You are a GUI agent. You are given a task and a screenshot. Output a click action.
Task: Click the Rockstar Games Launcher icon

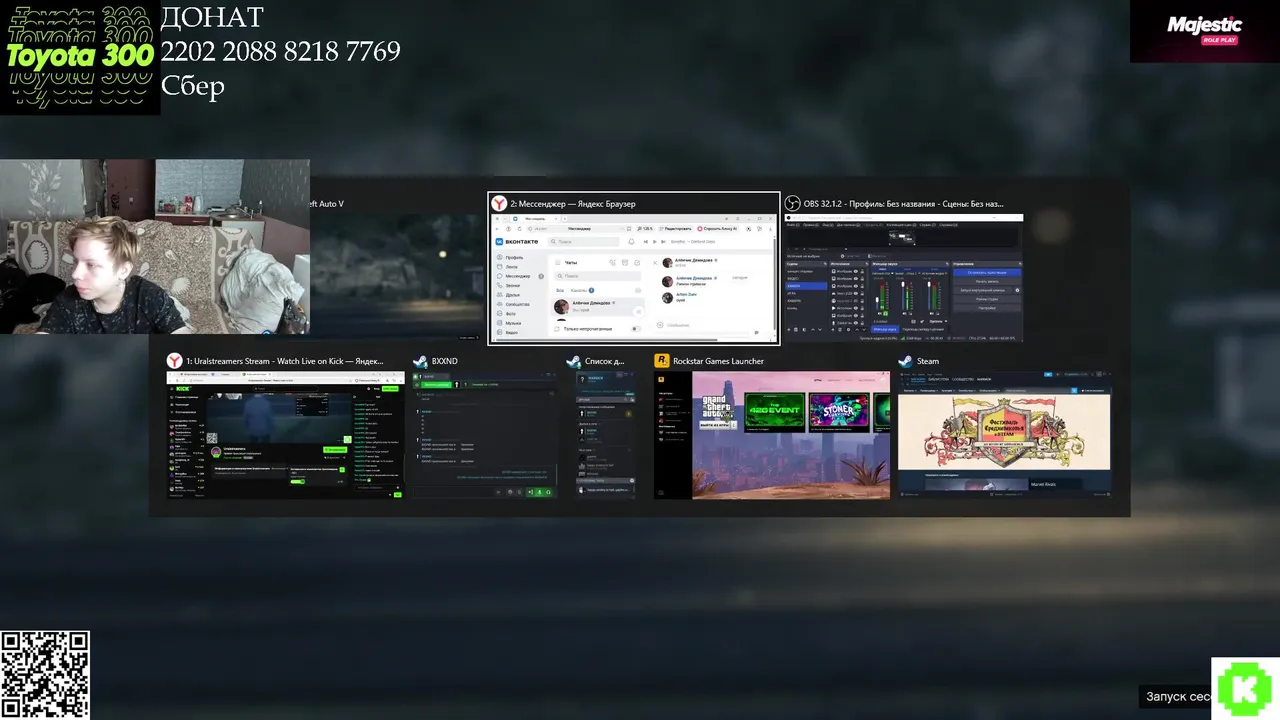coord(661,361)
